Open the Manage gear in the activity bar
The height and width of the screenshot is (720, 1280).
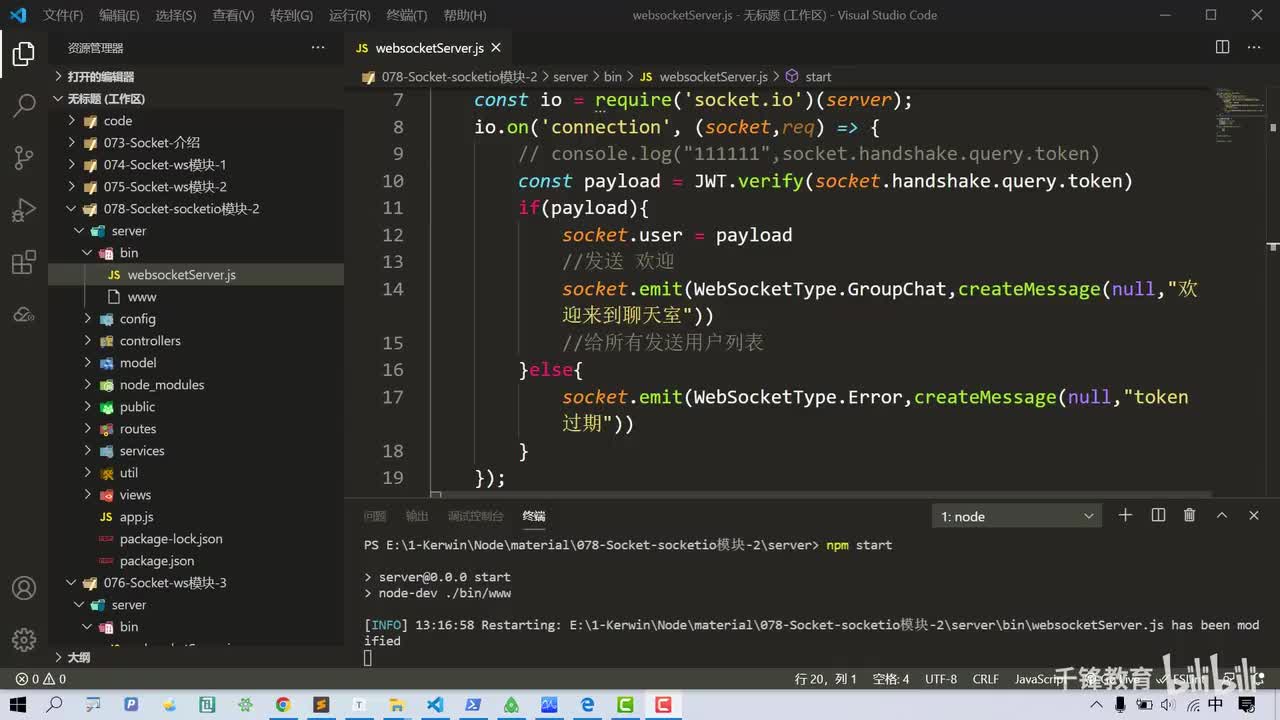24,640
